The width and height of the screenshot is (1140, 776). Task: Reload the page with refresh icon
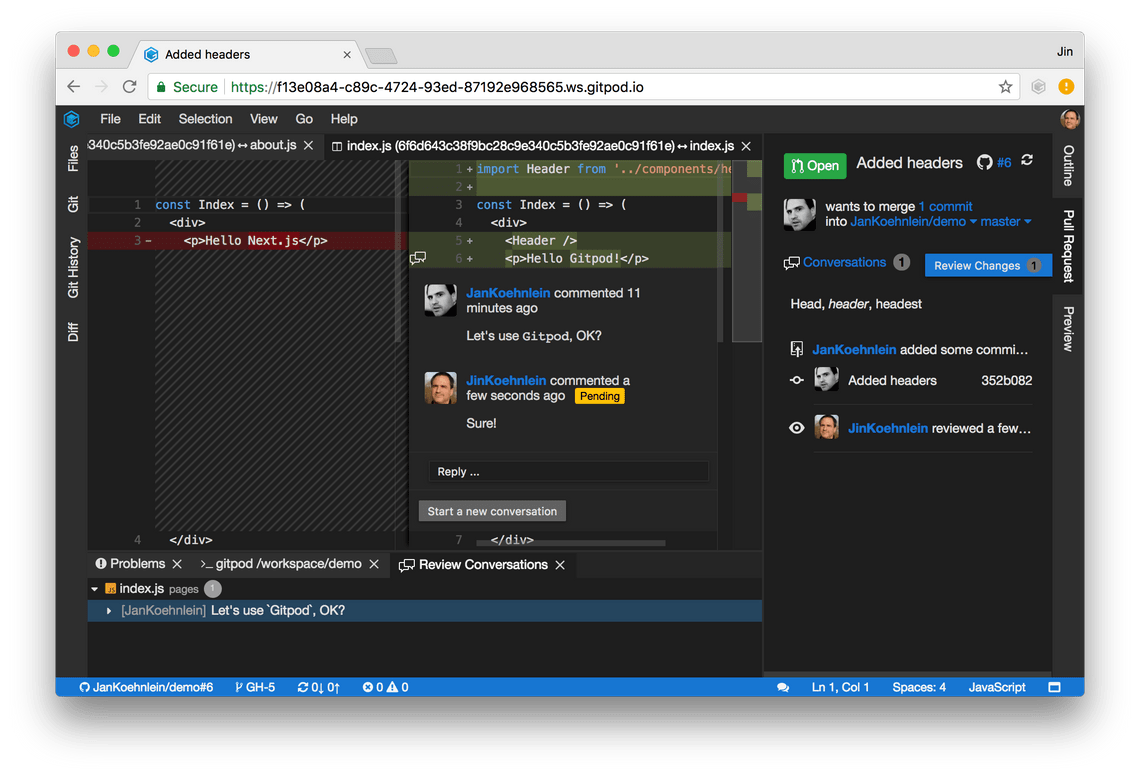tap(129, 87)
